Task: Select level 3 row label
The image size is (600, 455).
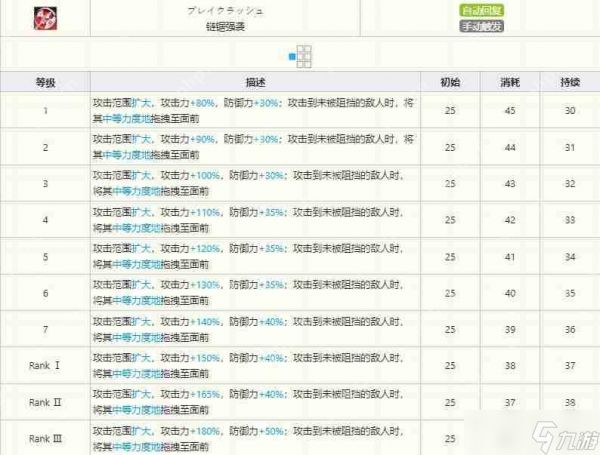Action: point(46,184)
